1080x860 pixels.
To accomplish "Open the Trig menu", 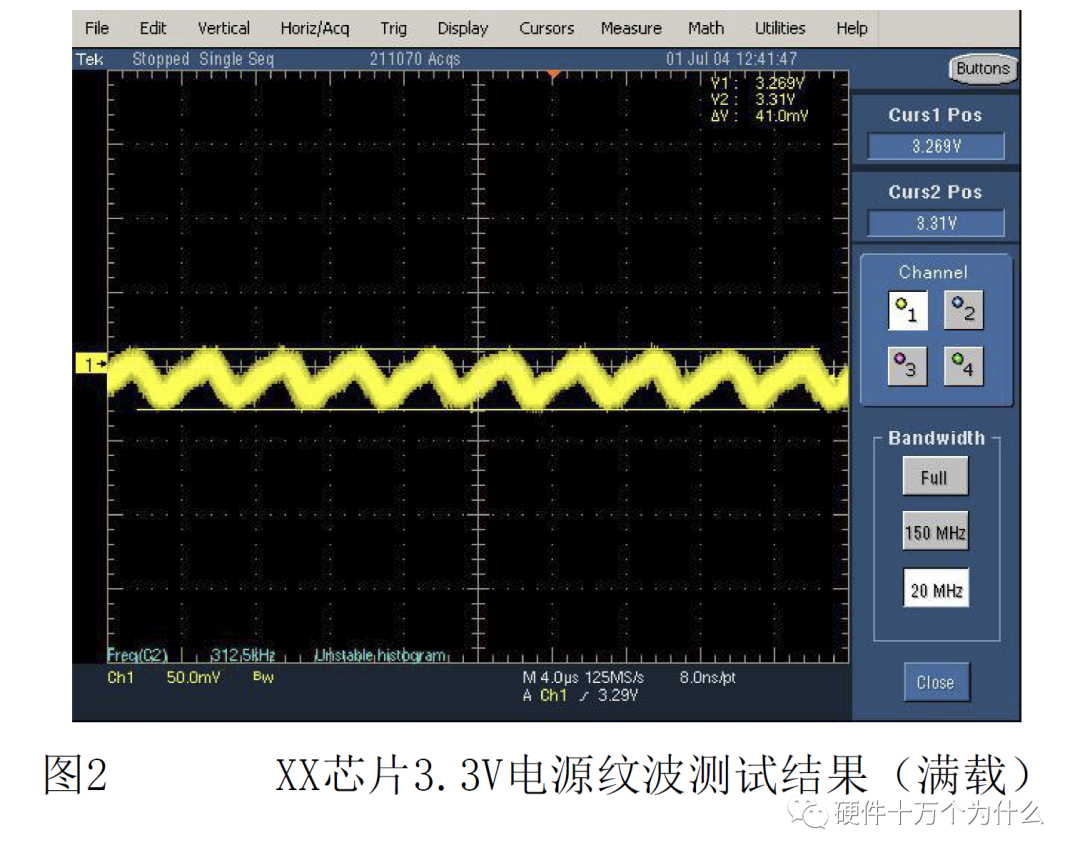I will [393, 28].
